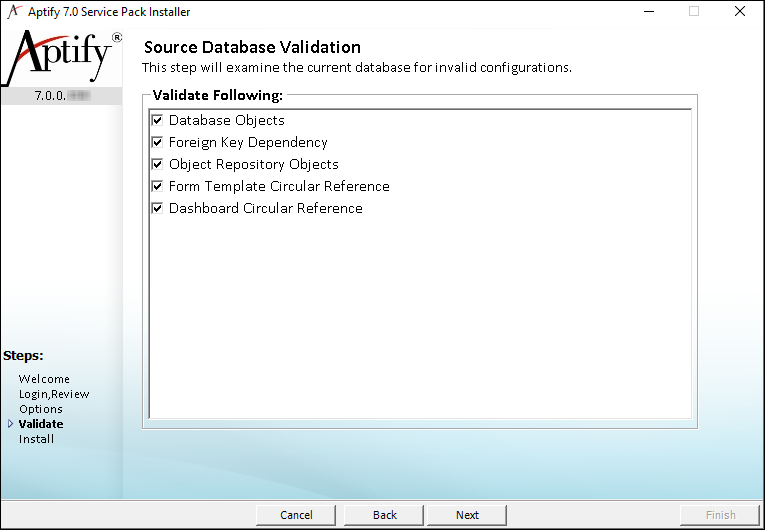Minimize the installer window

pyautogui.click(x=649, y=11)
